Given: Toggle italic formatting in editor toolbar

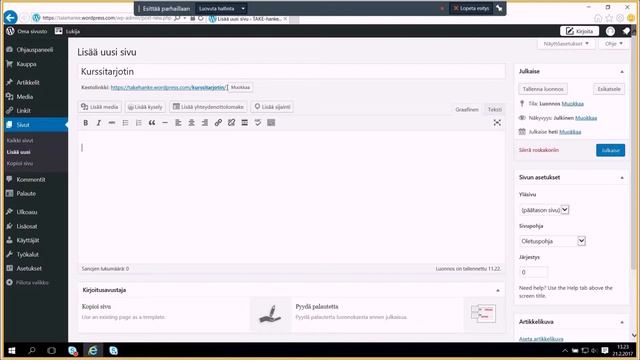Looking at the screenshot, I should (x=98, y=122).
